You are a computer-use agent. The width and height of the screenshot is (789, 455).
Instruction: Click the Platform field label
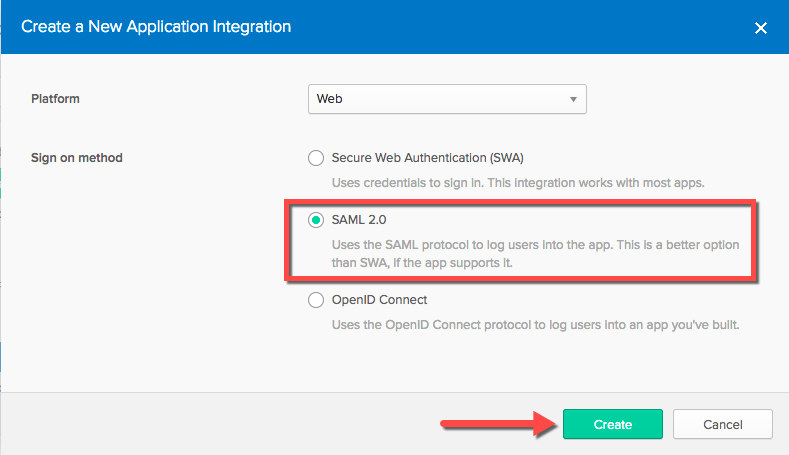coord(55,99)
